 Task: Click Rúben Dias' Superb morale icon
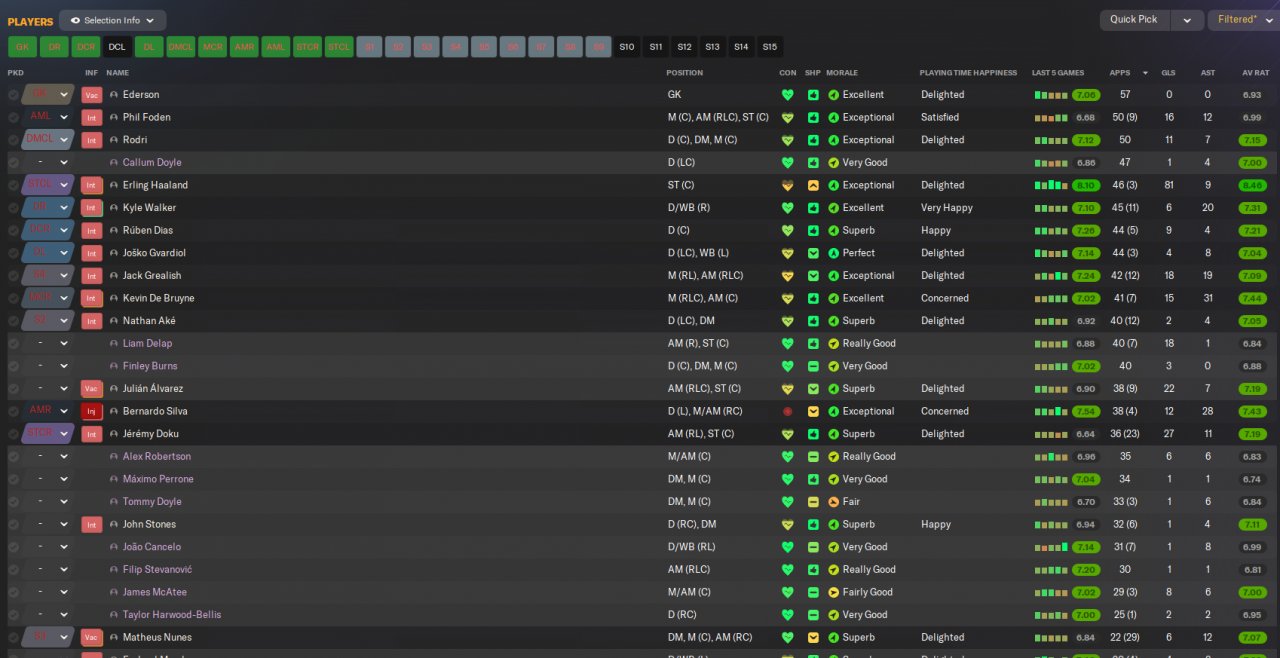(834, 230)
